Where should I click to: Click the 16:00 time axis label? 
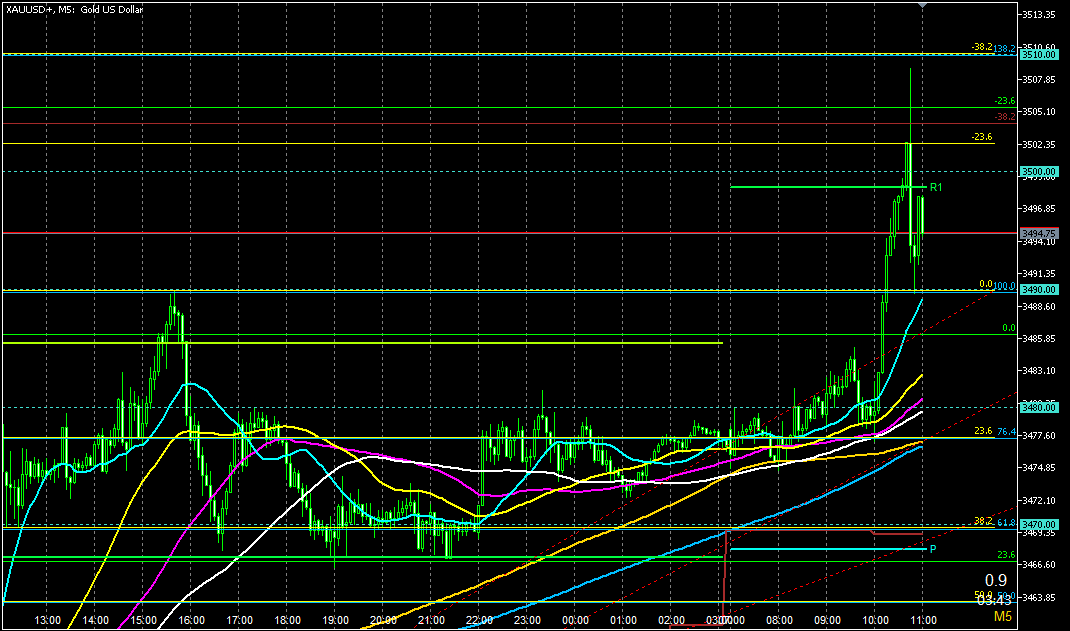[x=191, y=620]
